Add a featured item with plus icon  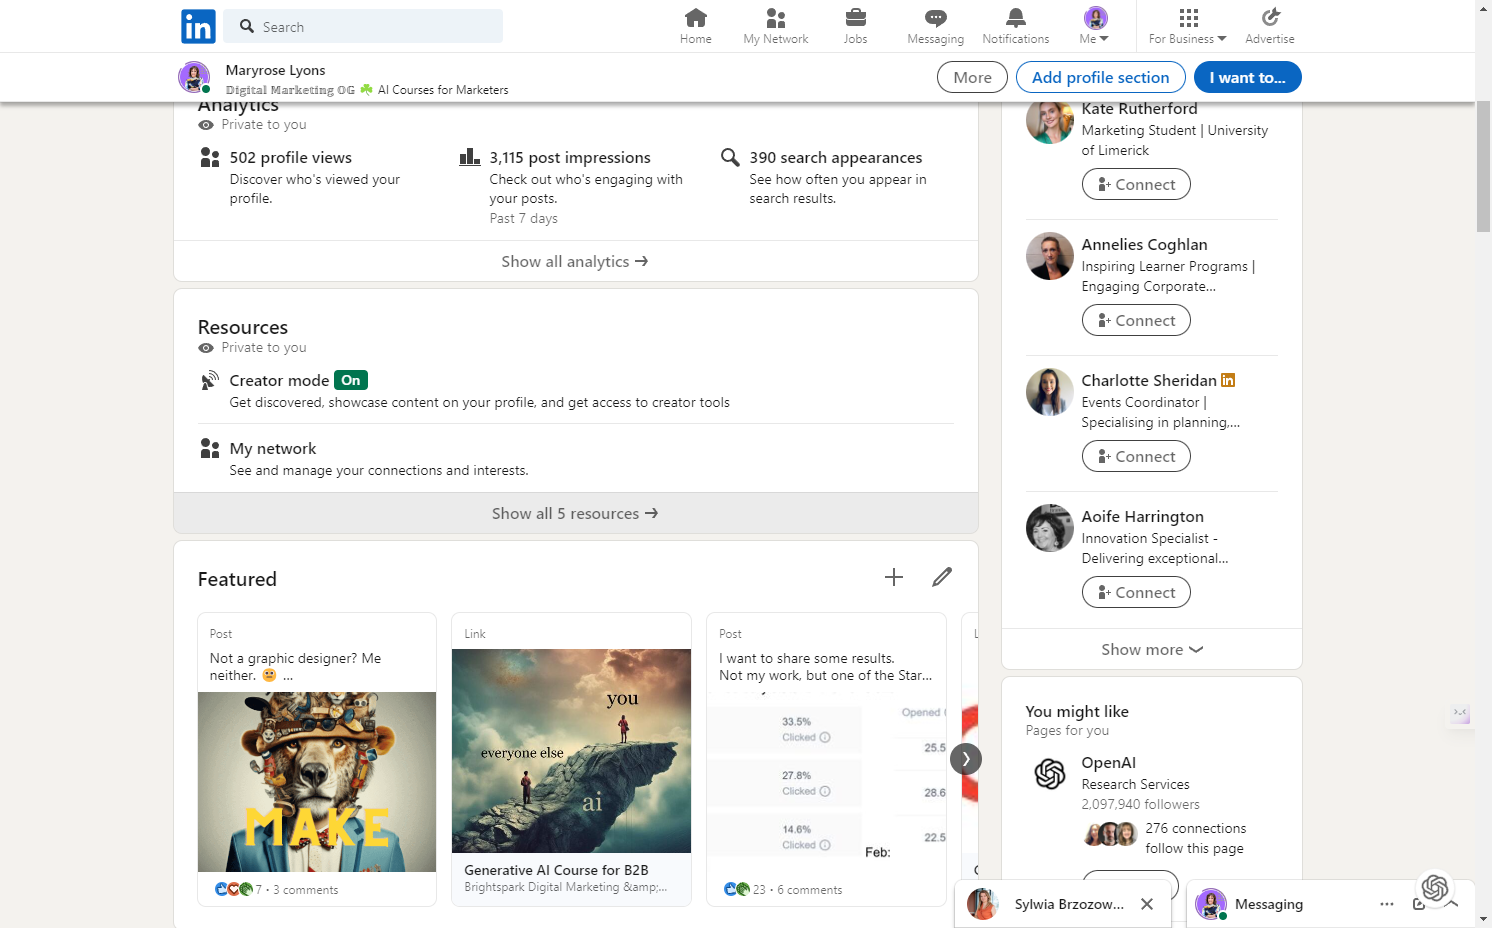click(894, 577)
